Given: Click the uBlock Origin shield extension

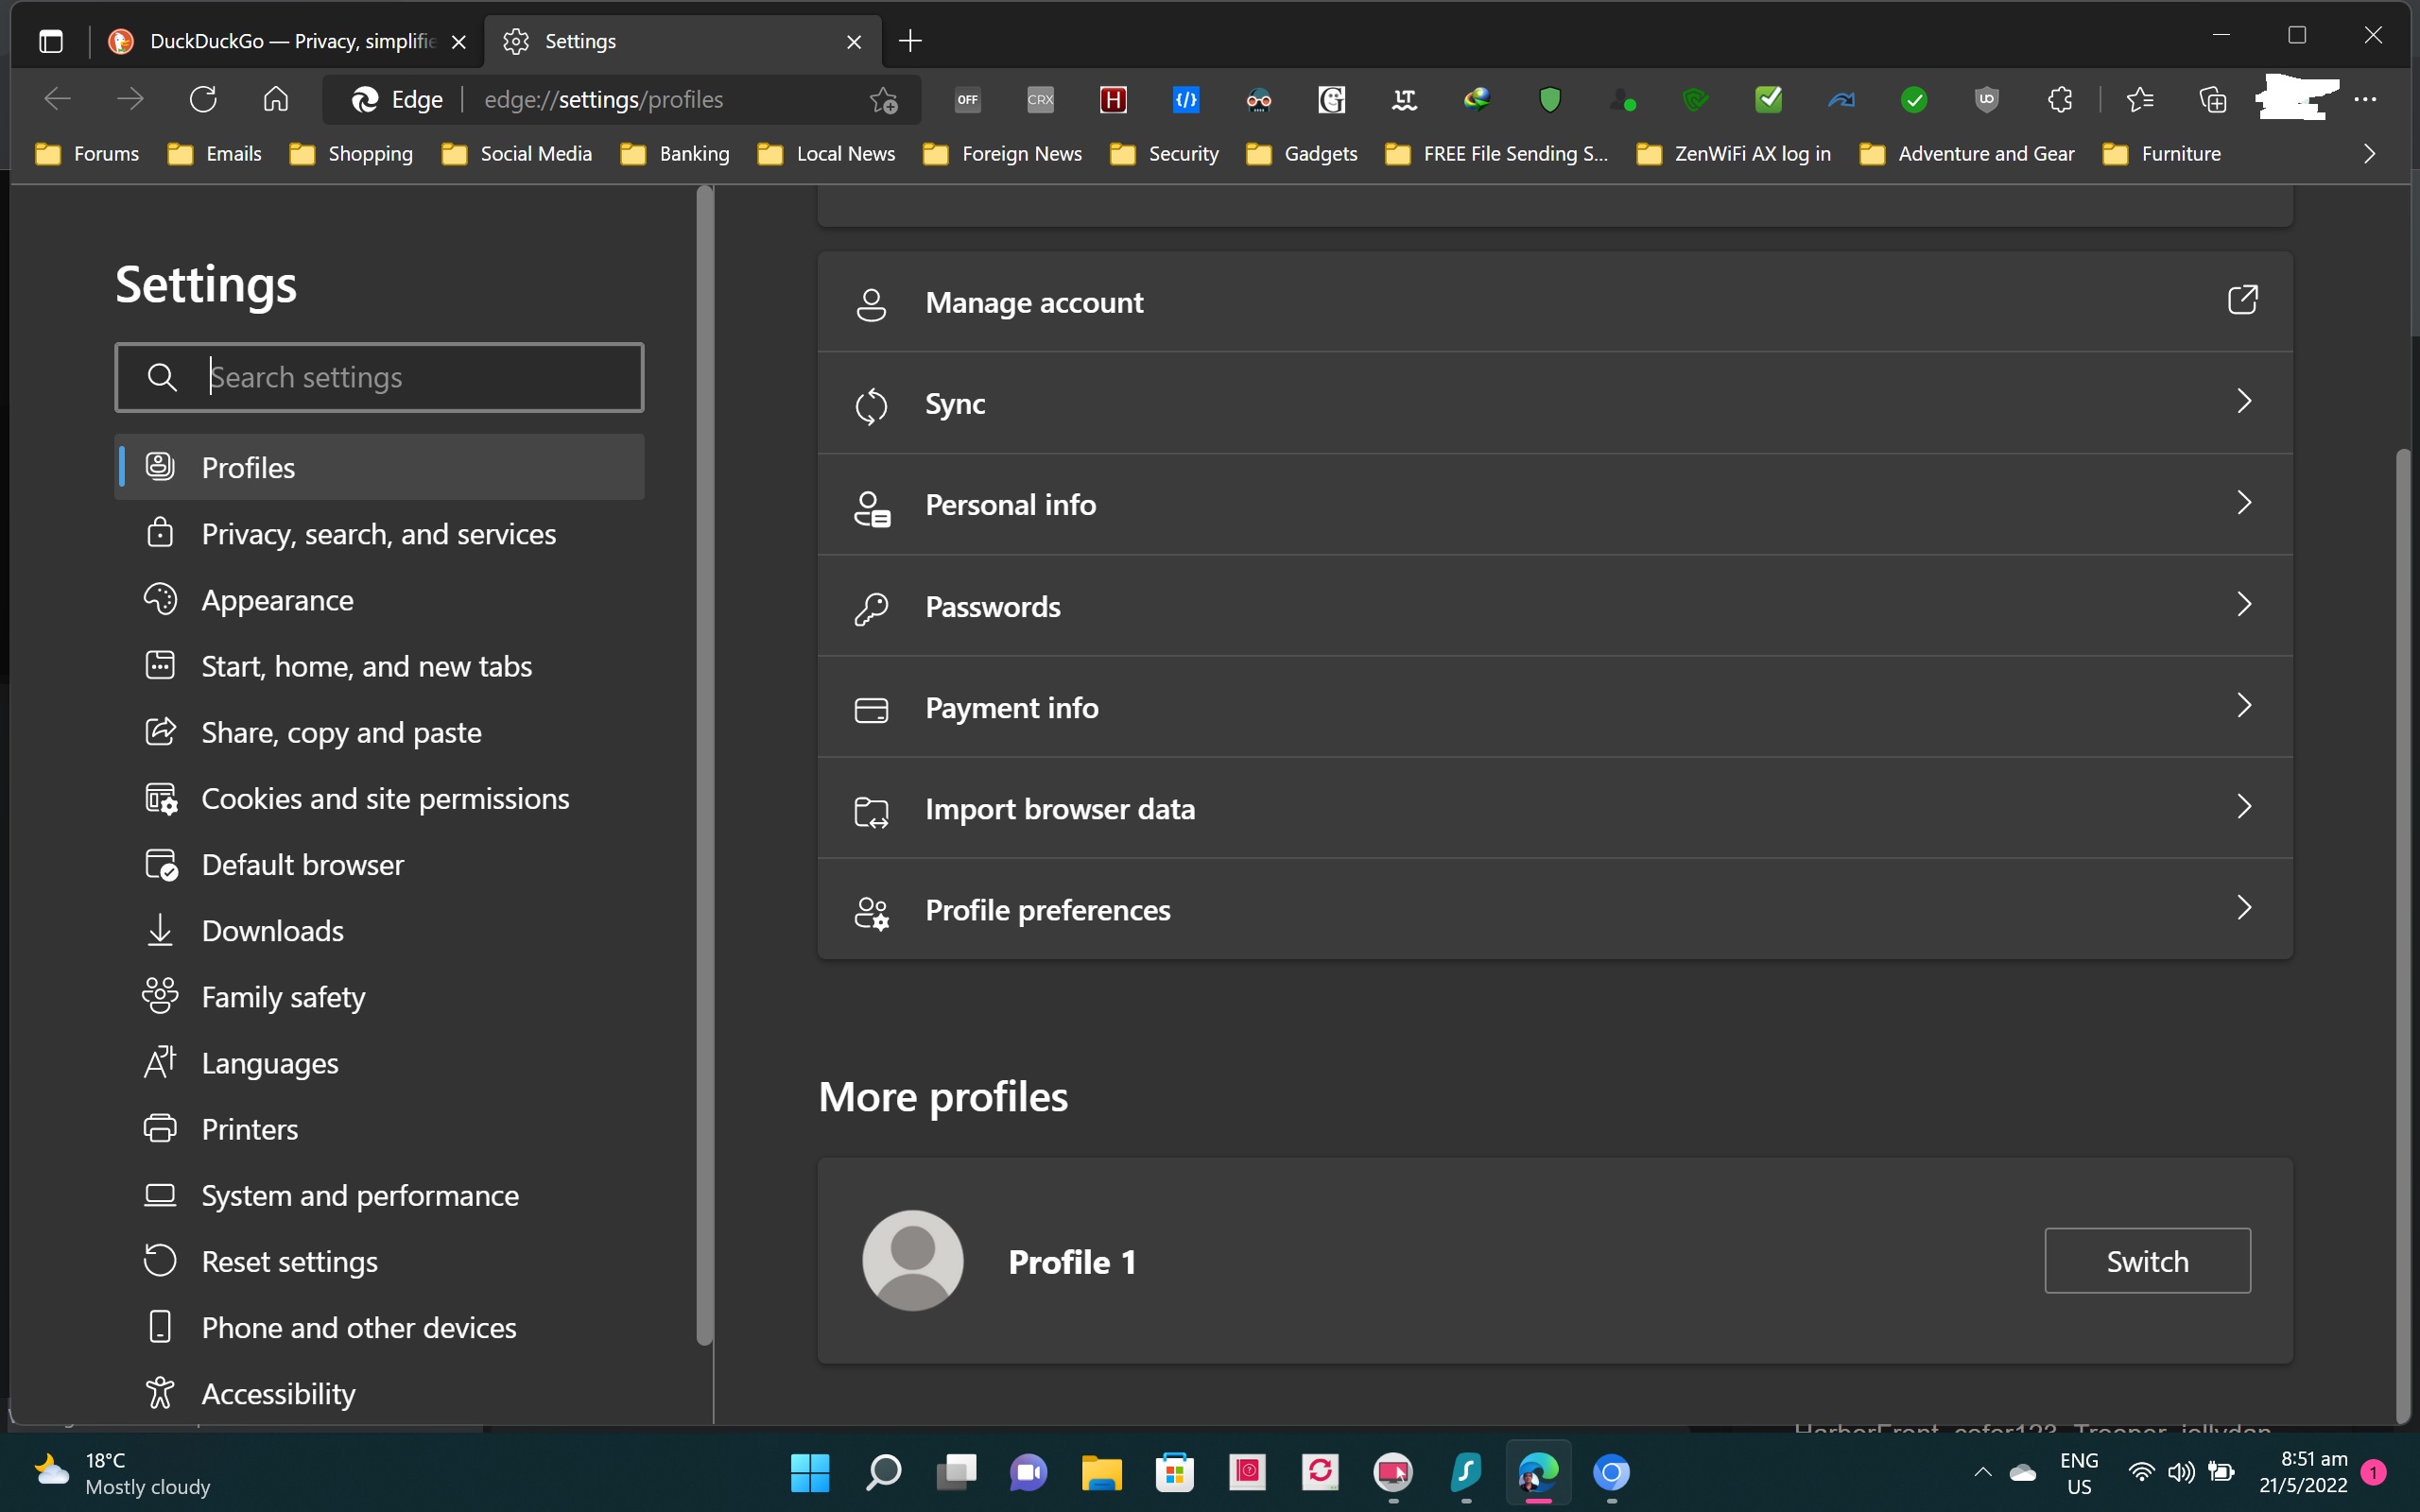Looking at the screenshot, I should [x=1986, y=99].
